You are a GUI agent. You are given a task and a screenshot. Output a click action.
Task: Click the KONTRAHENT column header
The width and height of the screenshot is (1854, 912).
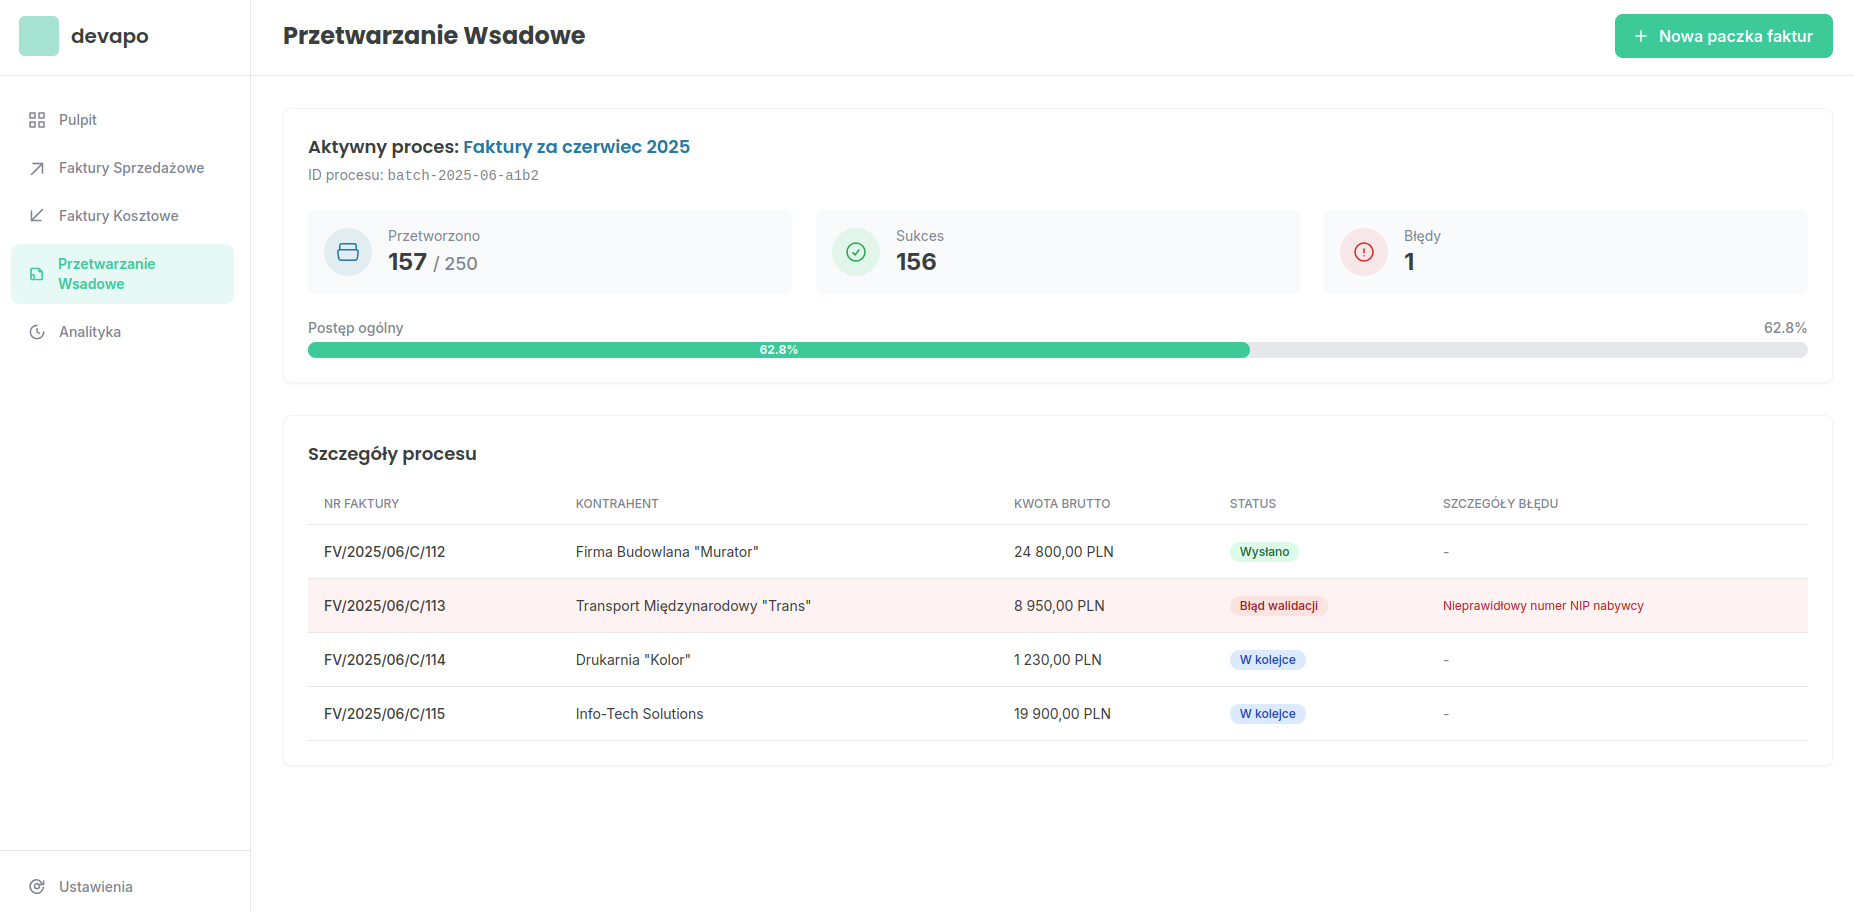tap(617, 504)
